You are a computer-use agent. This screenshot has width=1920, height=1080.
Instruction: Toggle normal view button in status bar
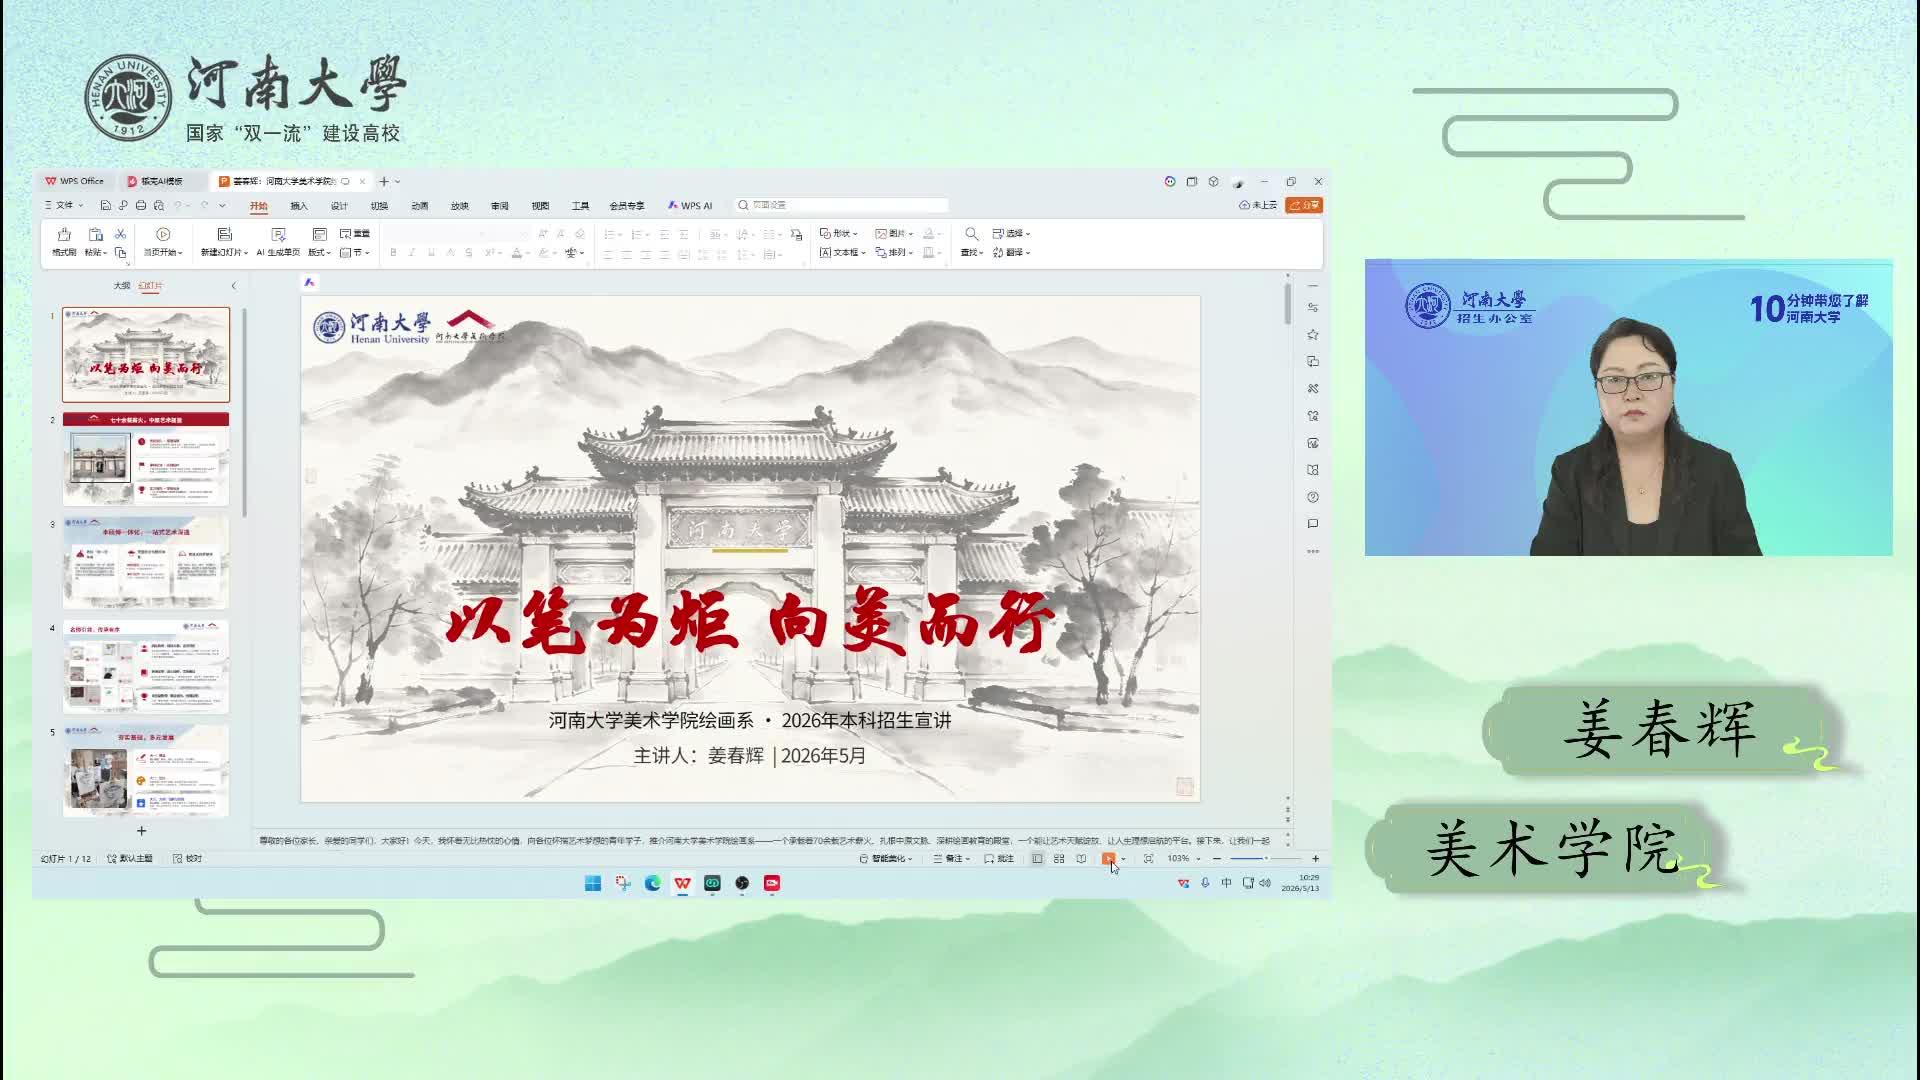[1037, 858]
